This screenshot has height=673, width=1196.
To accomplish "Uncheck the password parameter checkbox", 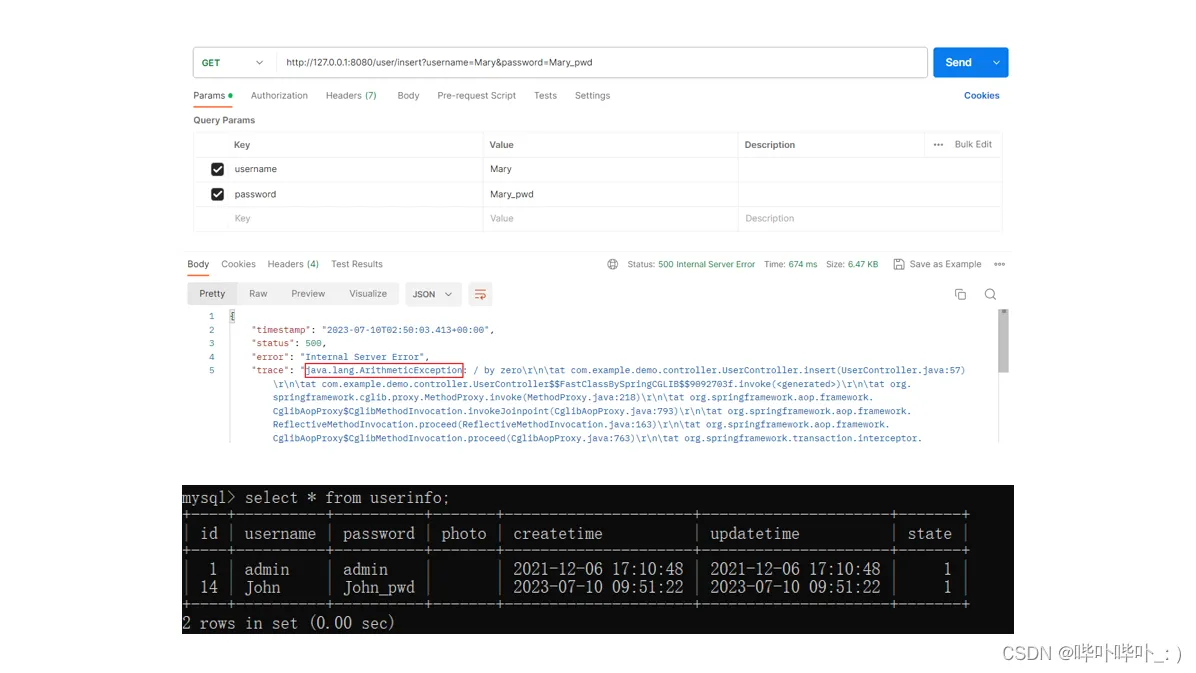I will click(217, 195).
